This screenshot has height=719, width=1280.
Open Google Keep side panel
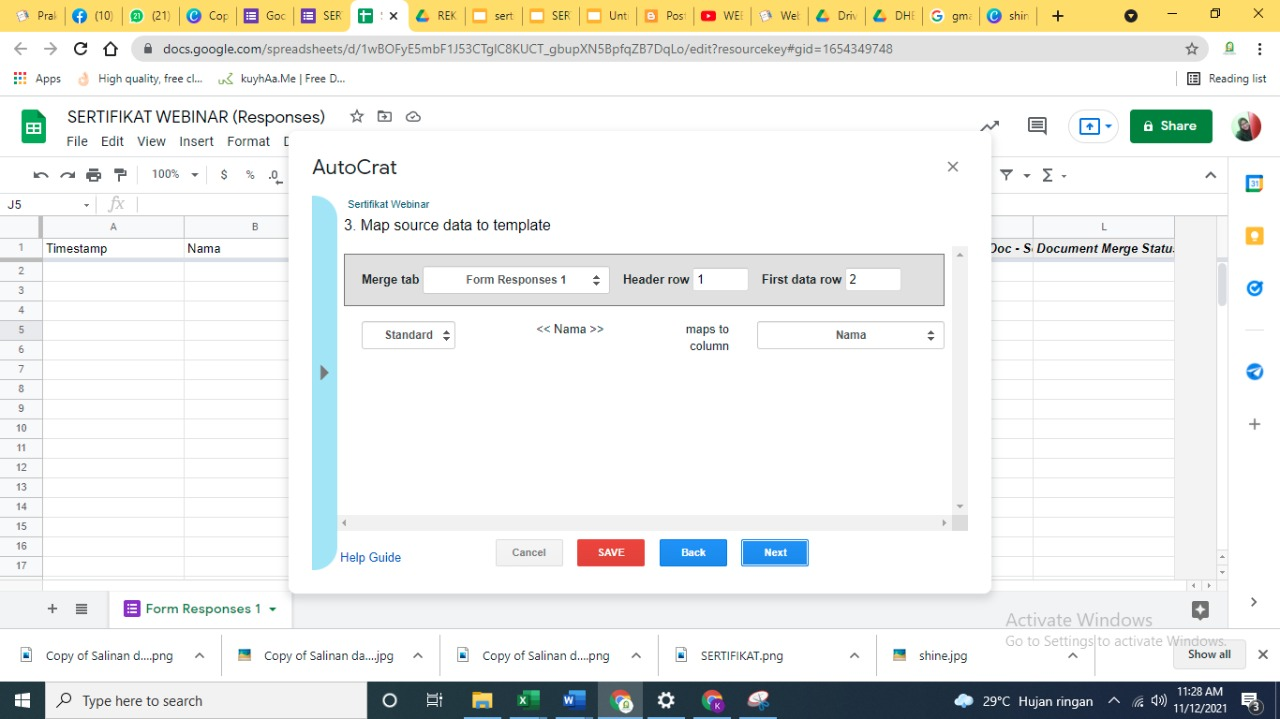tap(1254, 236)
